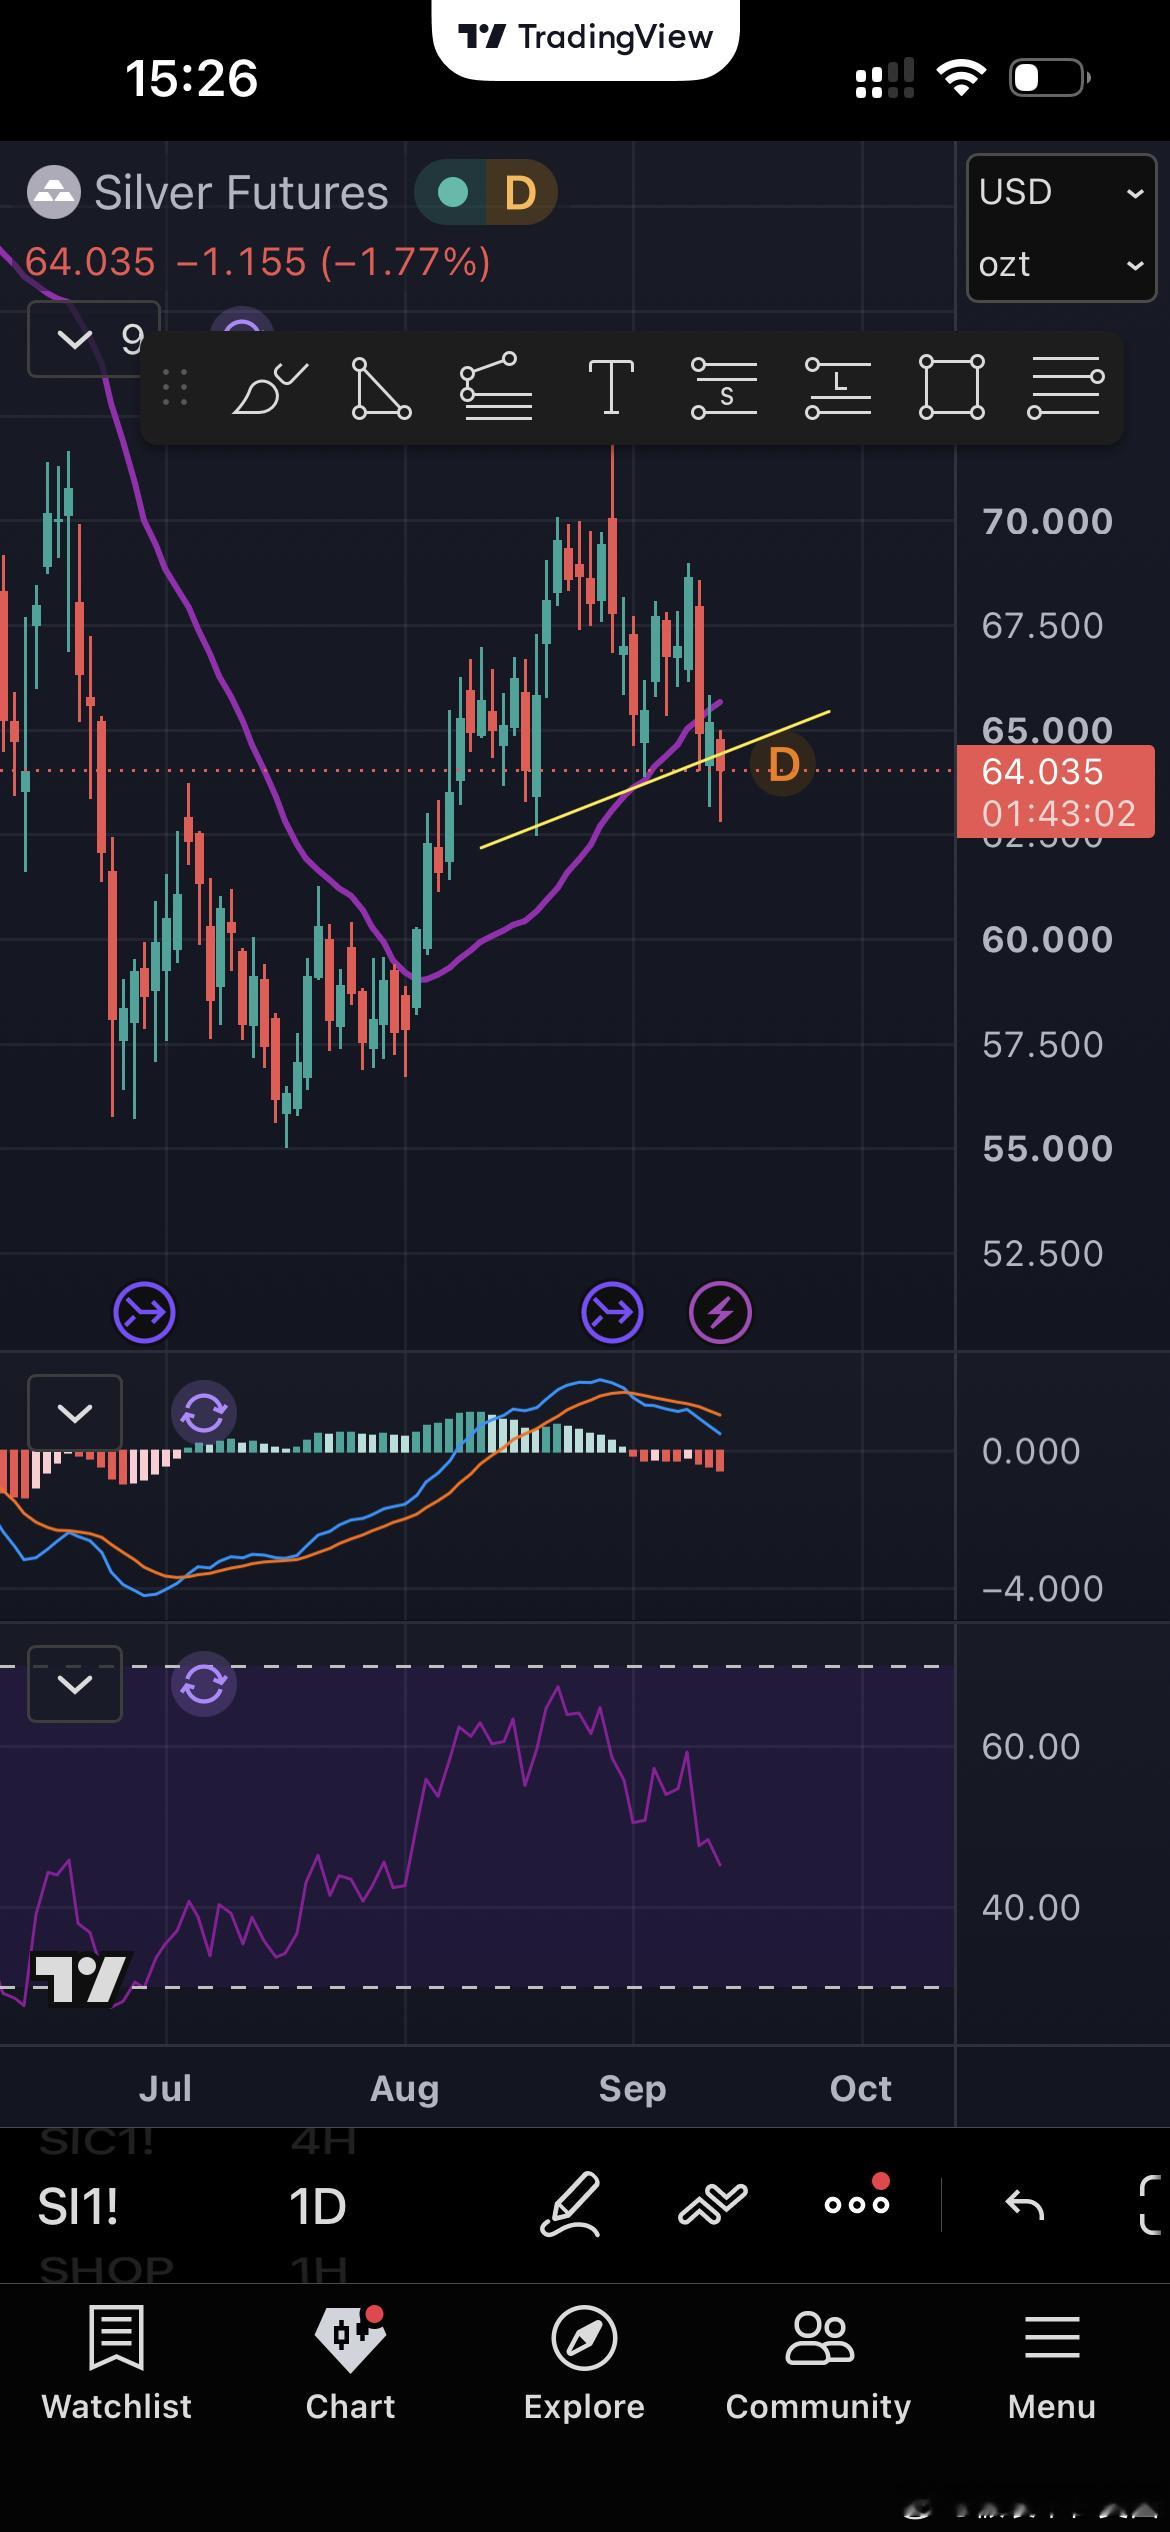The width and height of the screenshot is (1170, 2532).
Task: Pick the Fib retracement tool
Action: click(x=495, y=387)
